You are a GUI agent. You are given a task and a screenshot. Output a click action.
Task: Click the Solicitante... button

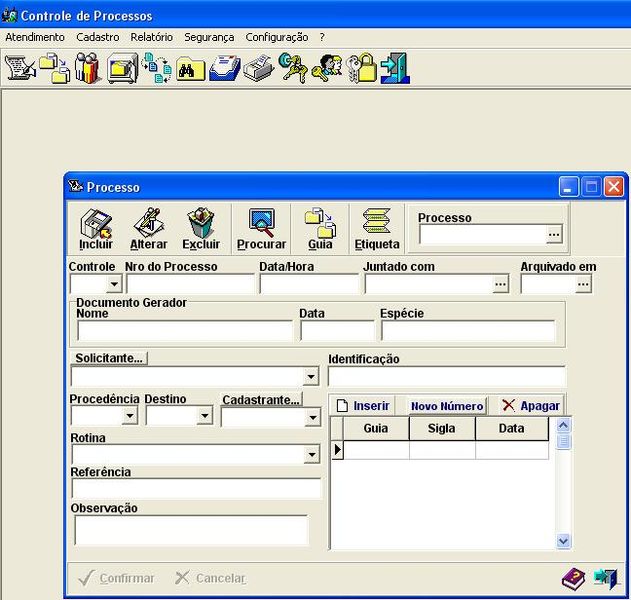coord(109,358)
